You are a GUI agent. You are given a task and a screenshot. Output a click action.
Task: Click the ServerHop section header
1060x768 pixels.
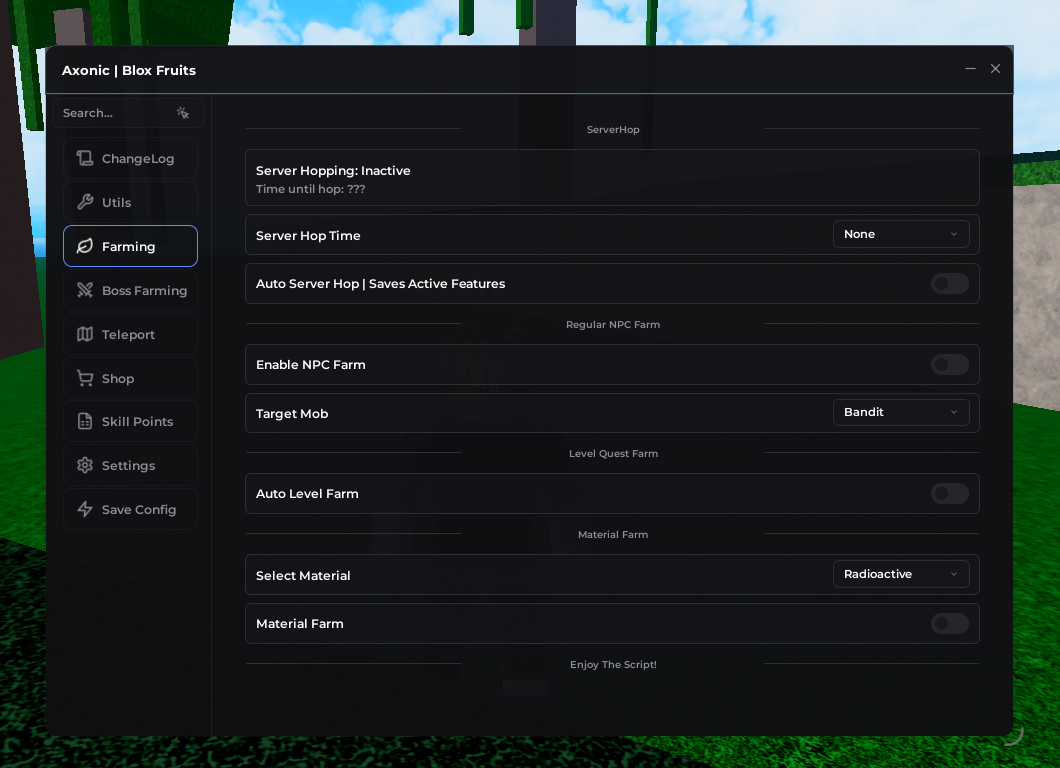[613, 130]
